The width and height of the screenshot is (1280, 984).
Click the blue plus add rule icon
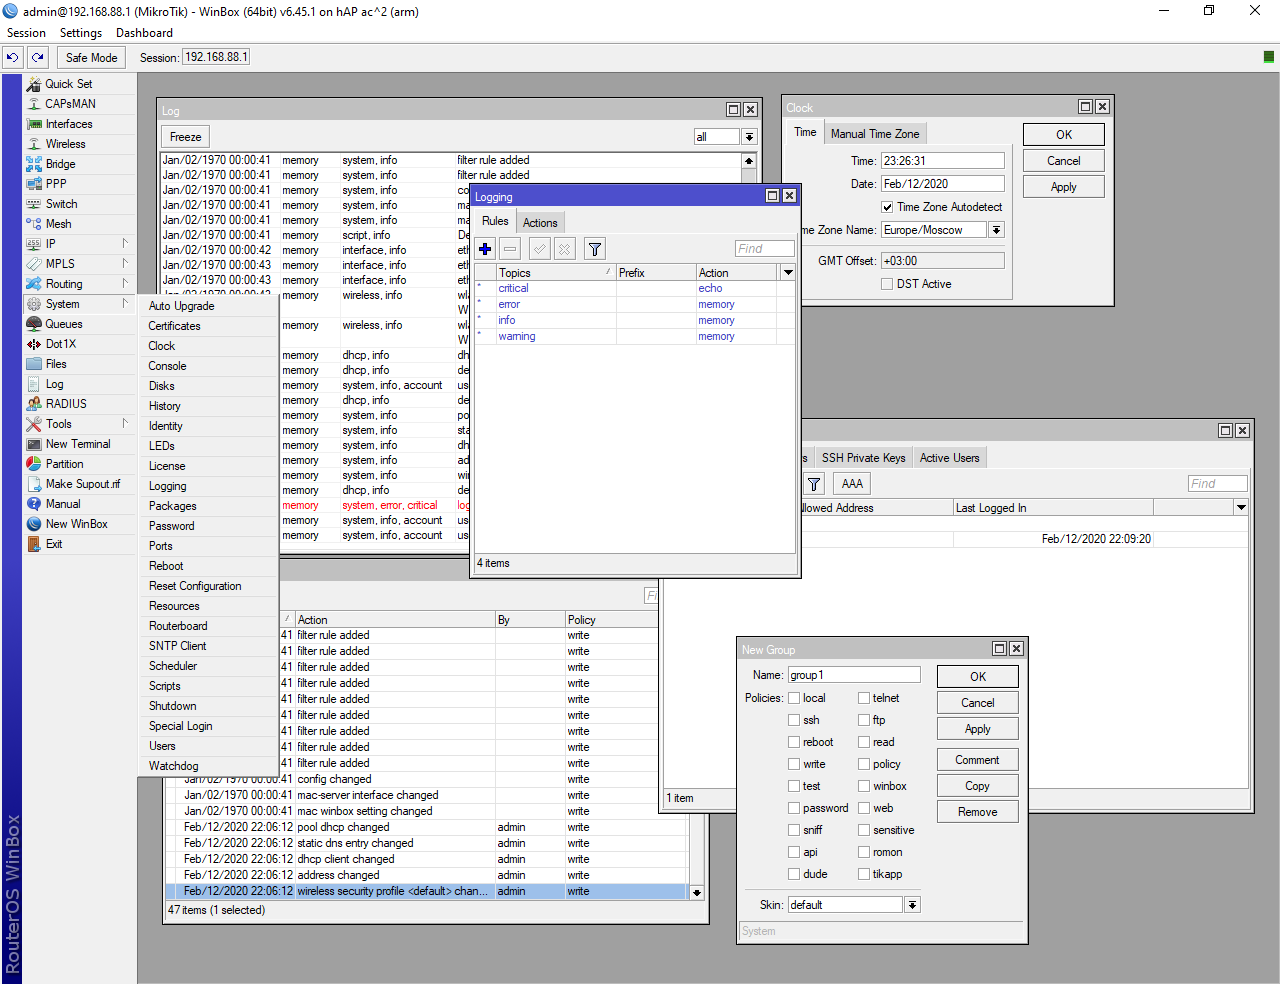(485, 249)
